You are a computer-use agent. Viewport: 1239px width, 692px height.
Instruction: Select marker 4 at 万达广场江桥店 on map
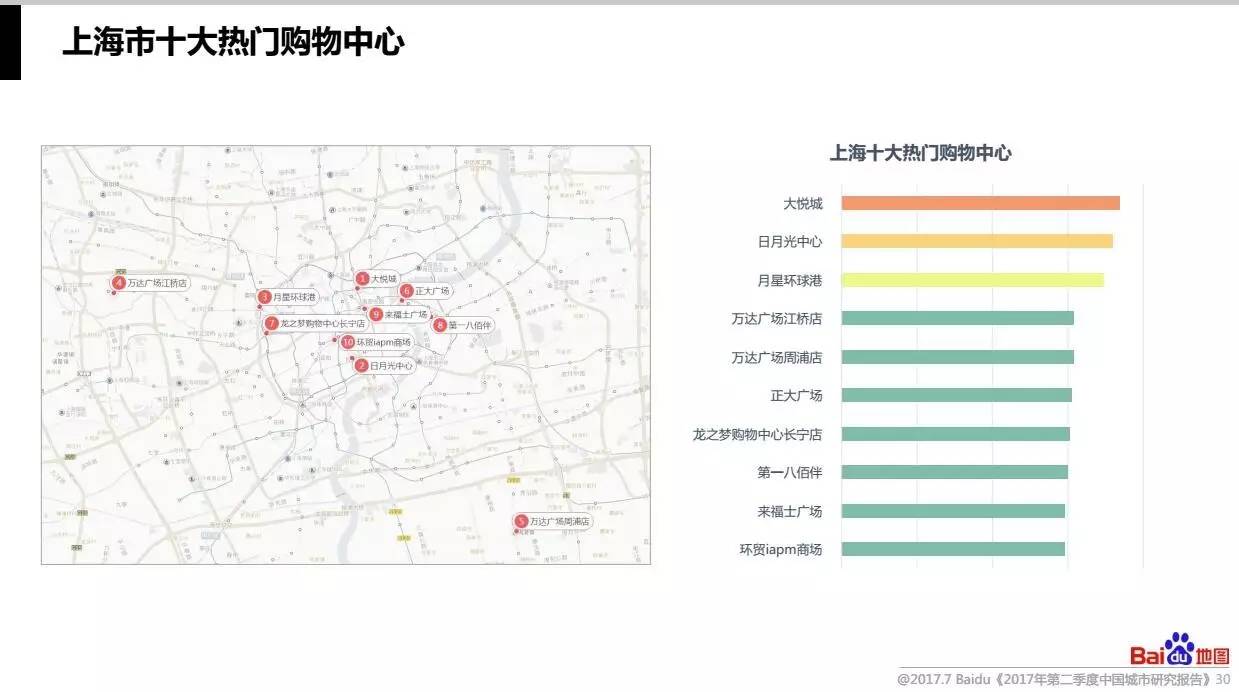(x=119, y=283)
